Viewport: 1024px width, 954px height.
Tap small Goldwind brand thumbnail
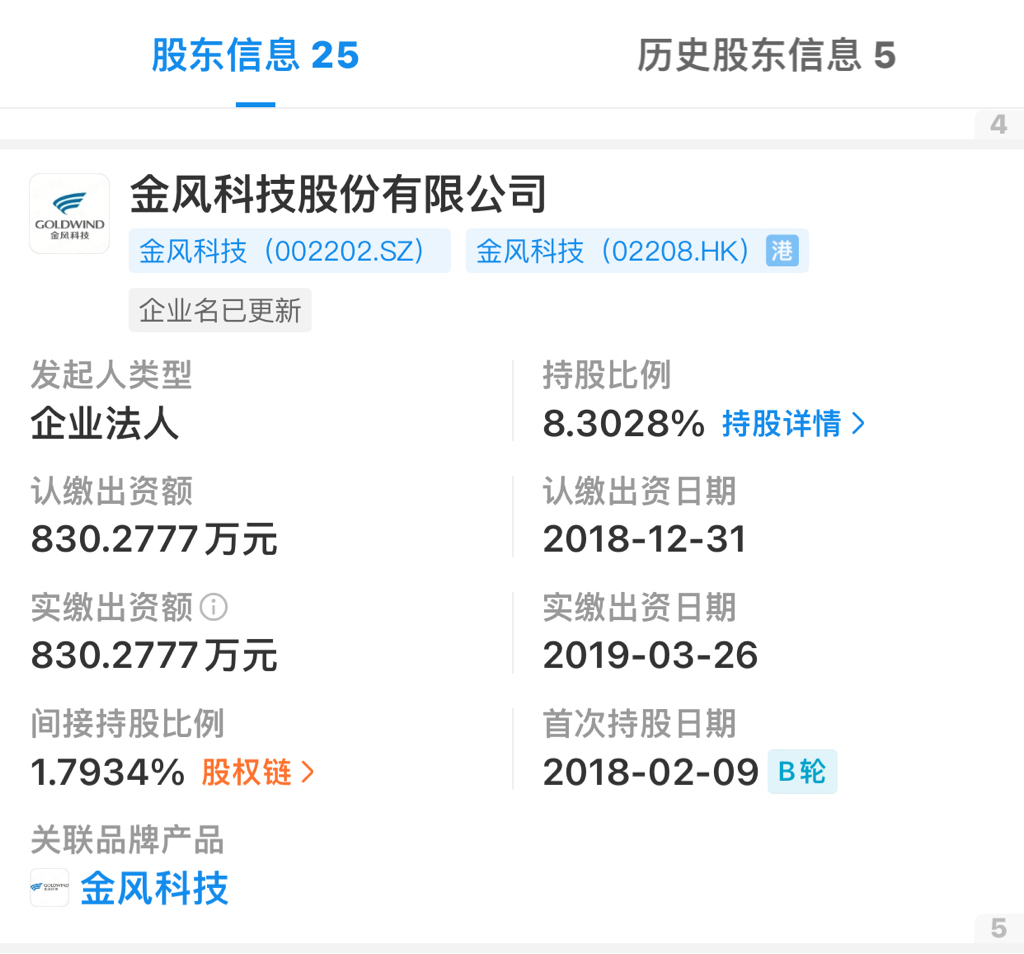coord(50,887)
